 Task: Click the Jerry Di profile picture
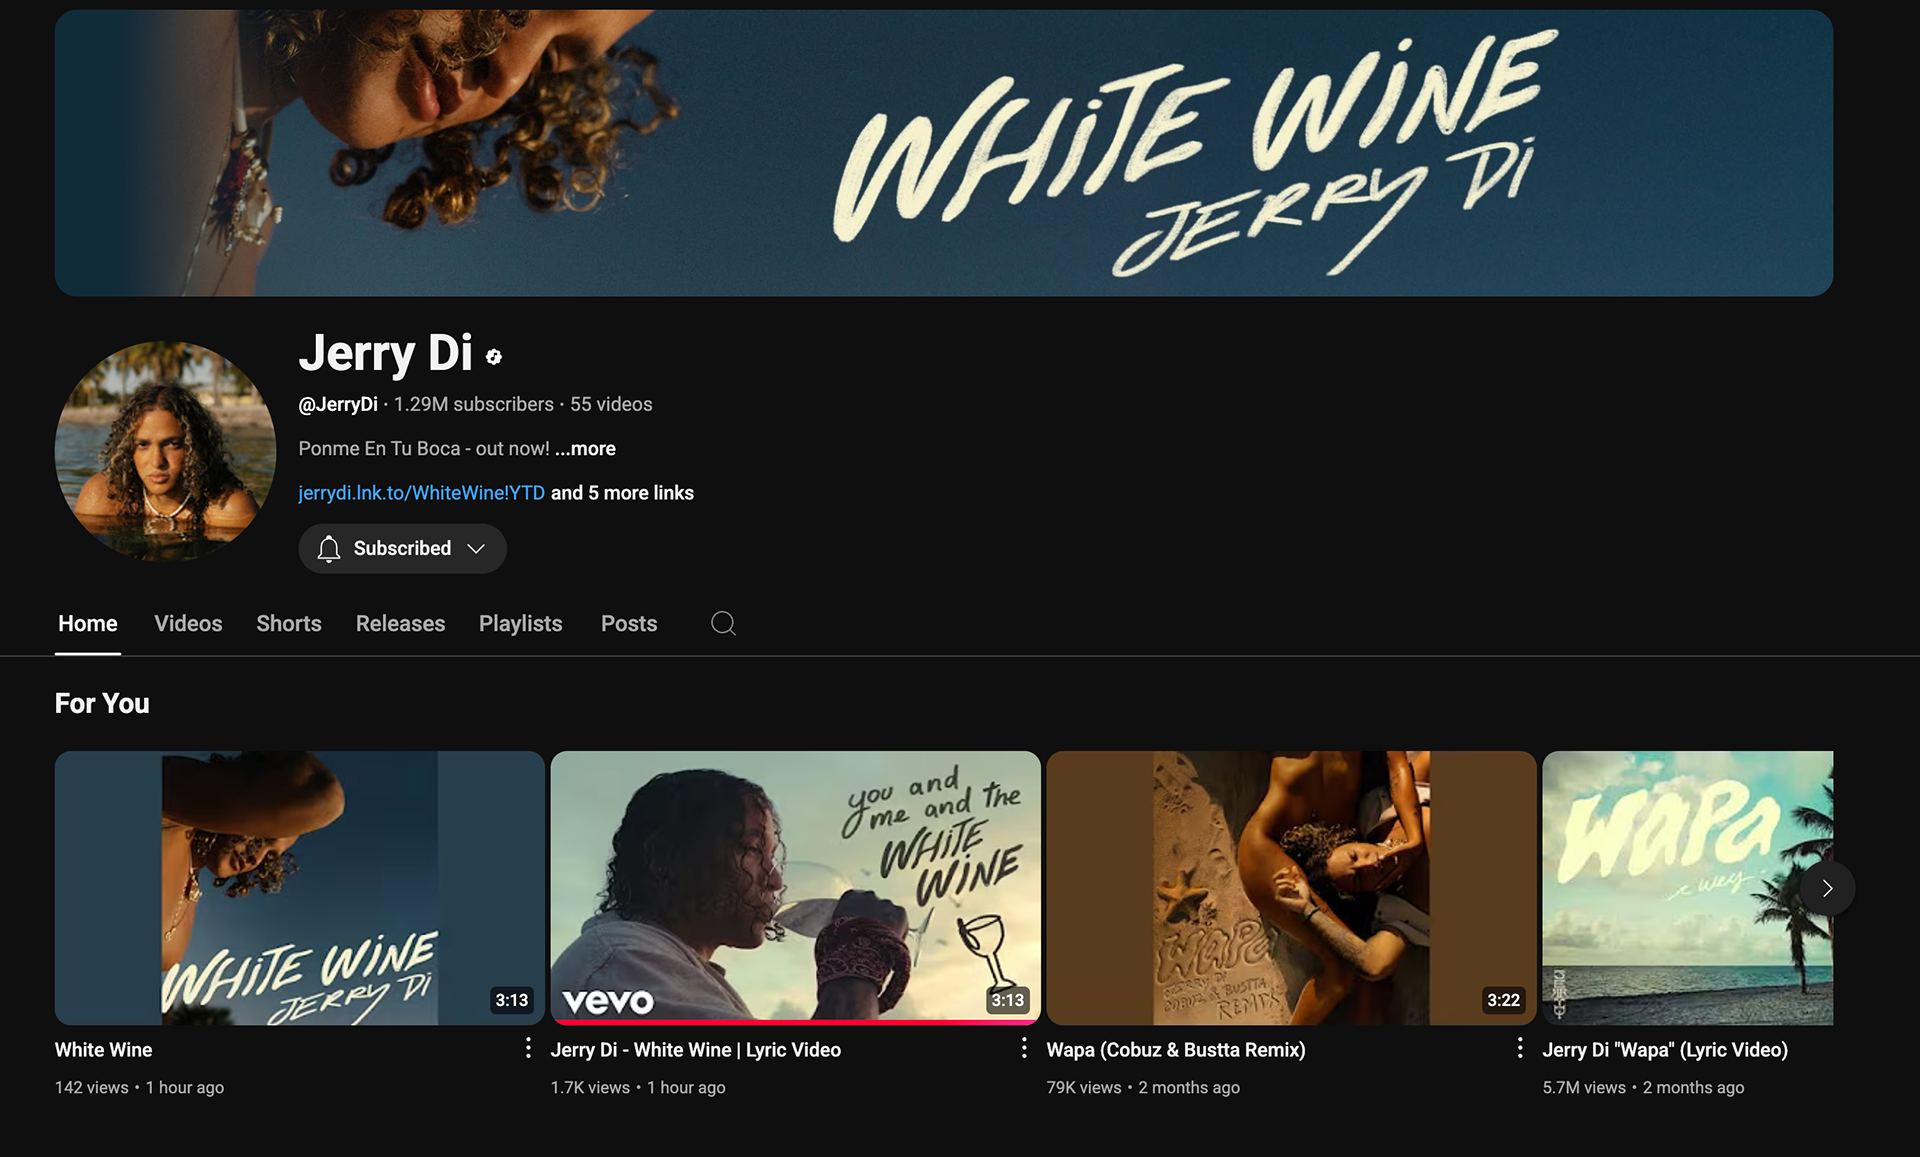165,451
